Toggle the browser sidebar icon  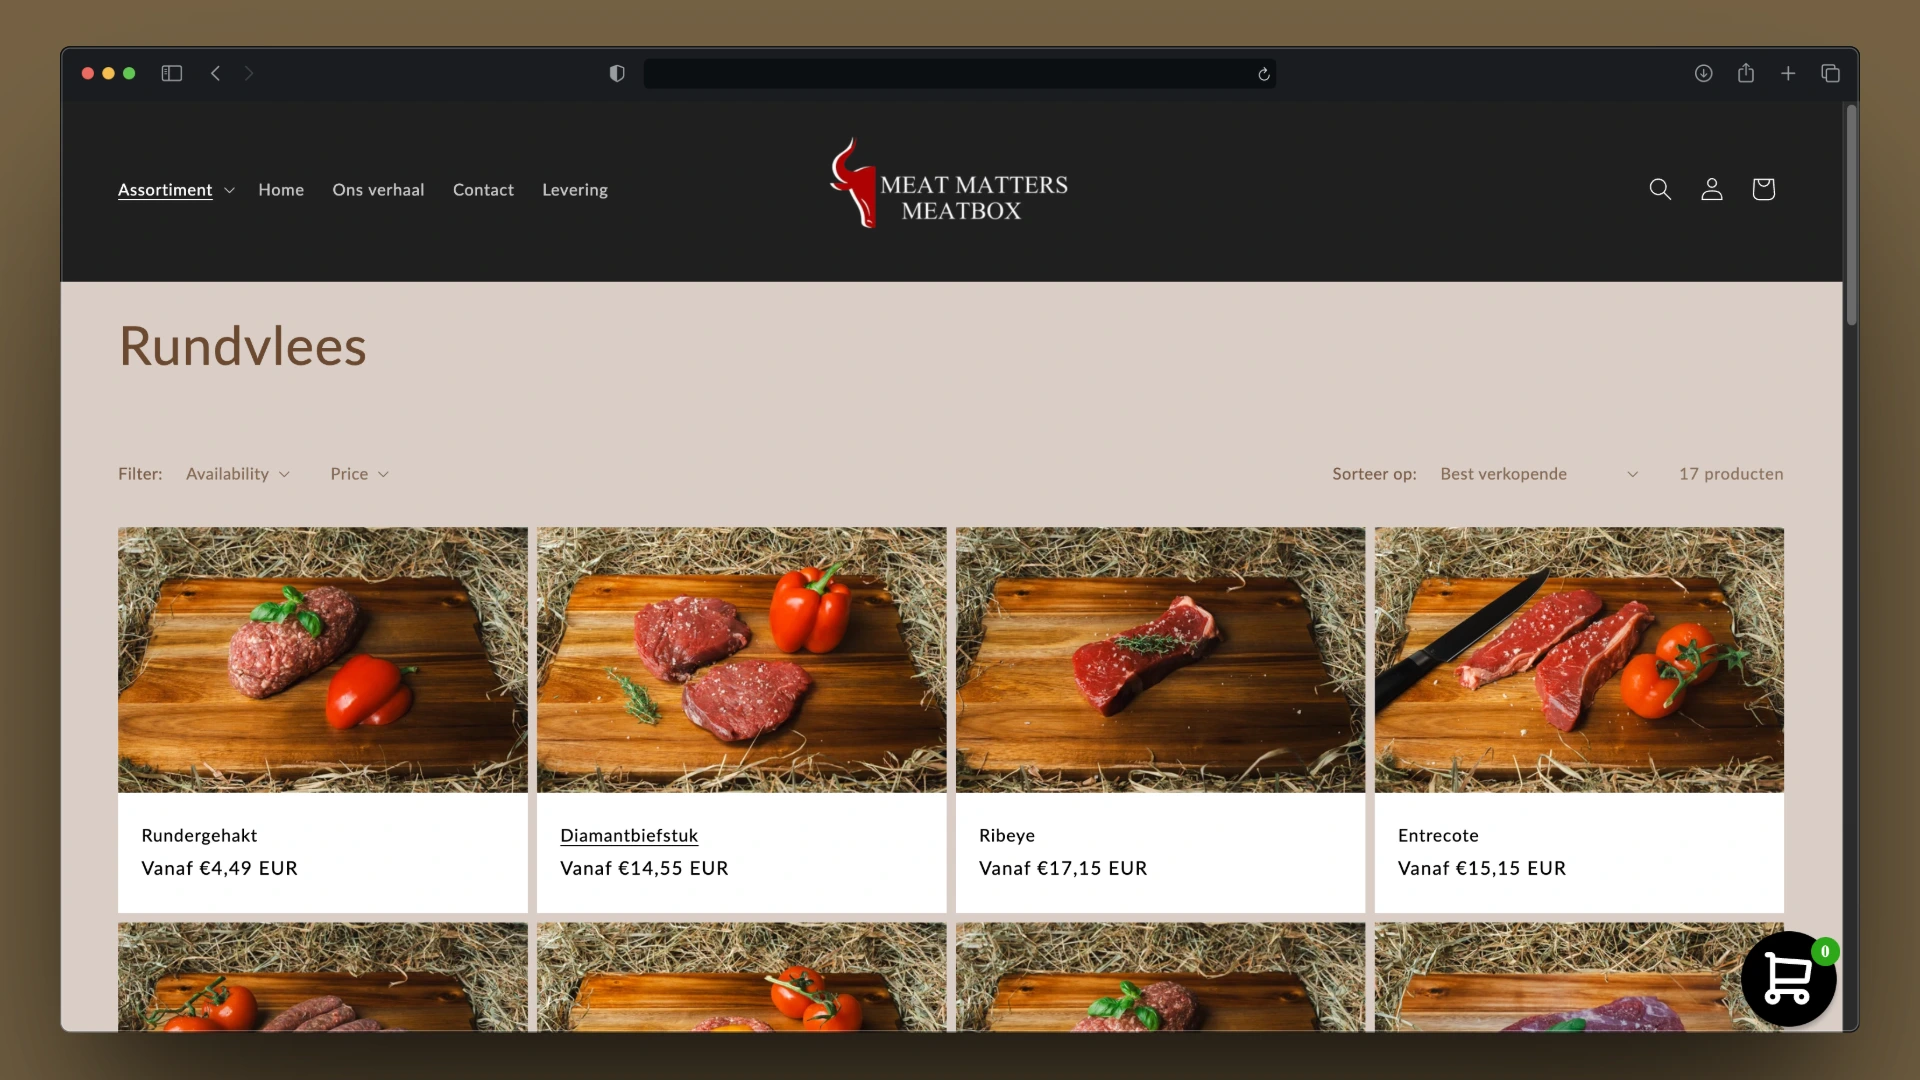(x=172, y=73)
